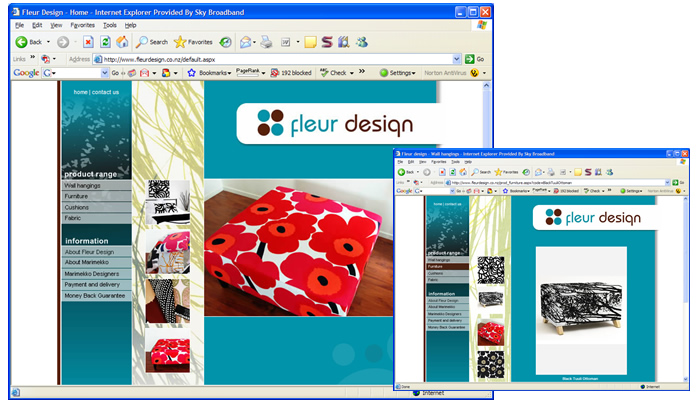
Task: Click Research book icon in large window toolbar
Action: (344, 42)
